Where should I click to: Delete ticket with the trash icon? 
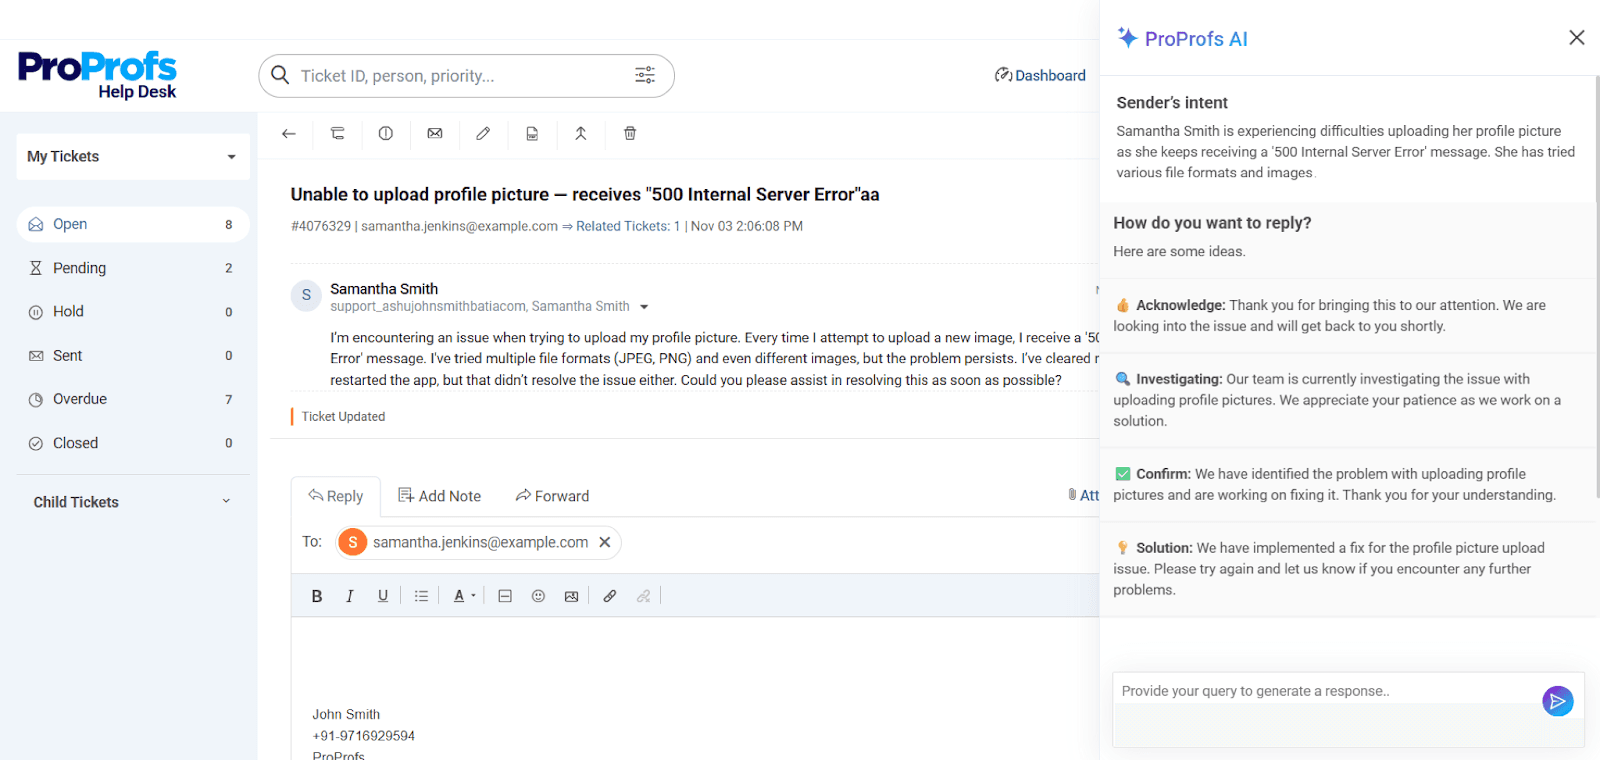point(630,134)
